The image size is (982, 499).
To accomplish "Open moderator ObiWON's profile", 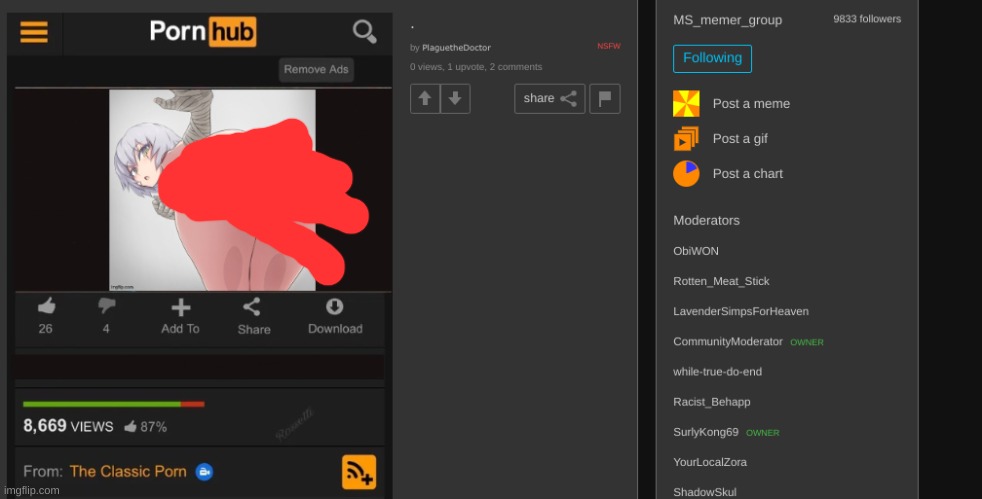I will point(696,252).
